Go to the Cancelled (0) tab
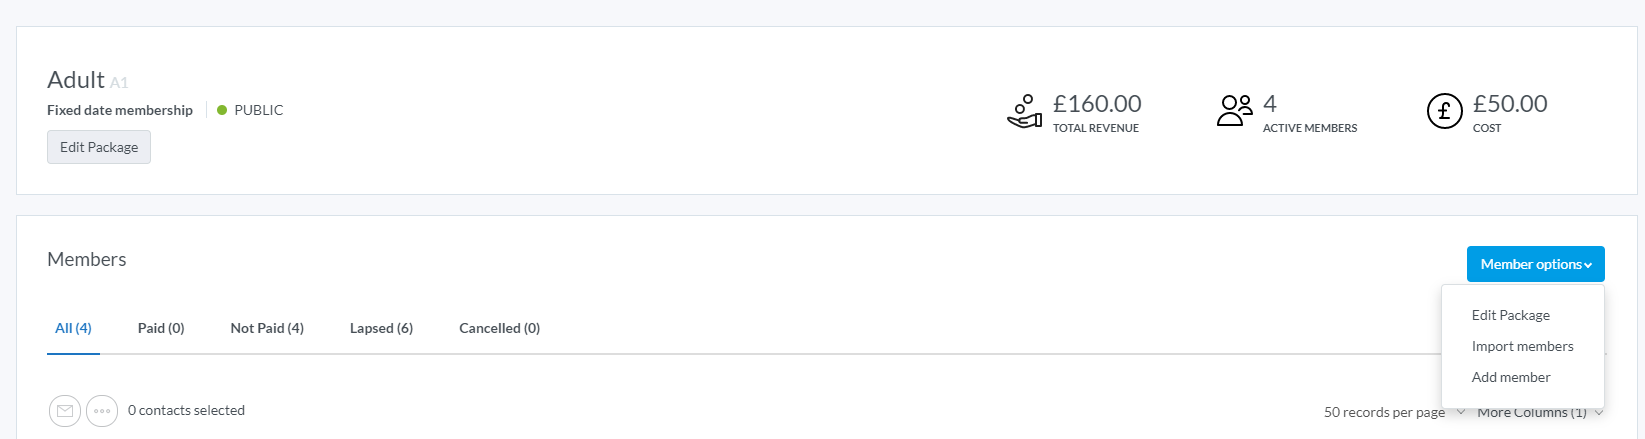The width and height of the screenshot is (1645, 439). (499, 328)
